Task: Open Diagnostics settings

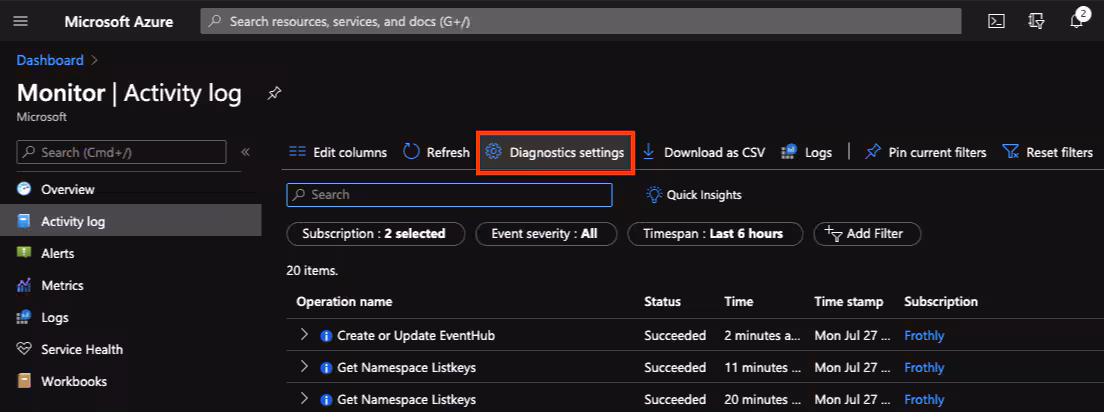Action: 555,152
